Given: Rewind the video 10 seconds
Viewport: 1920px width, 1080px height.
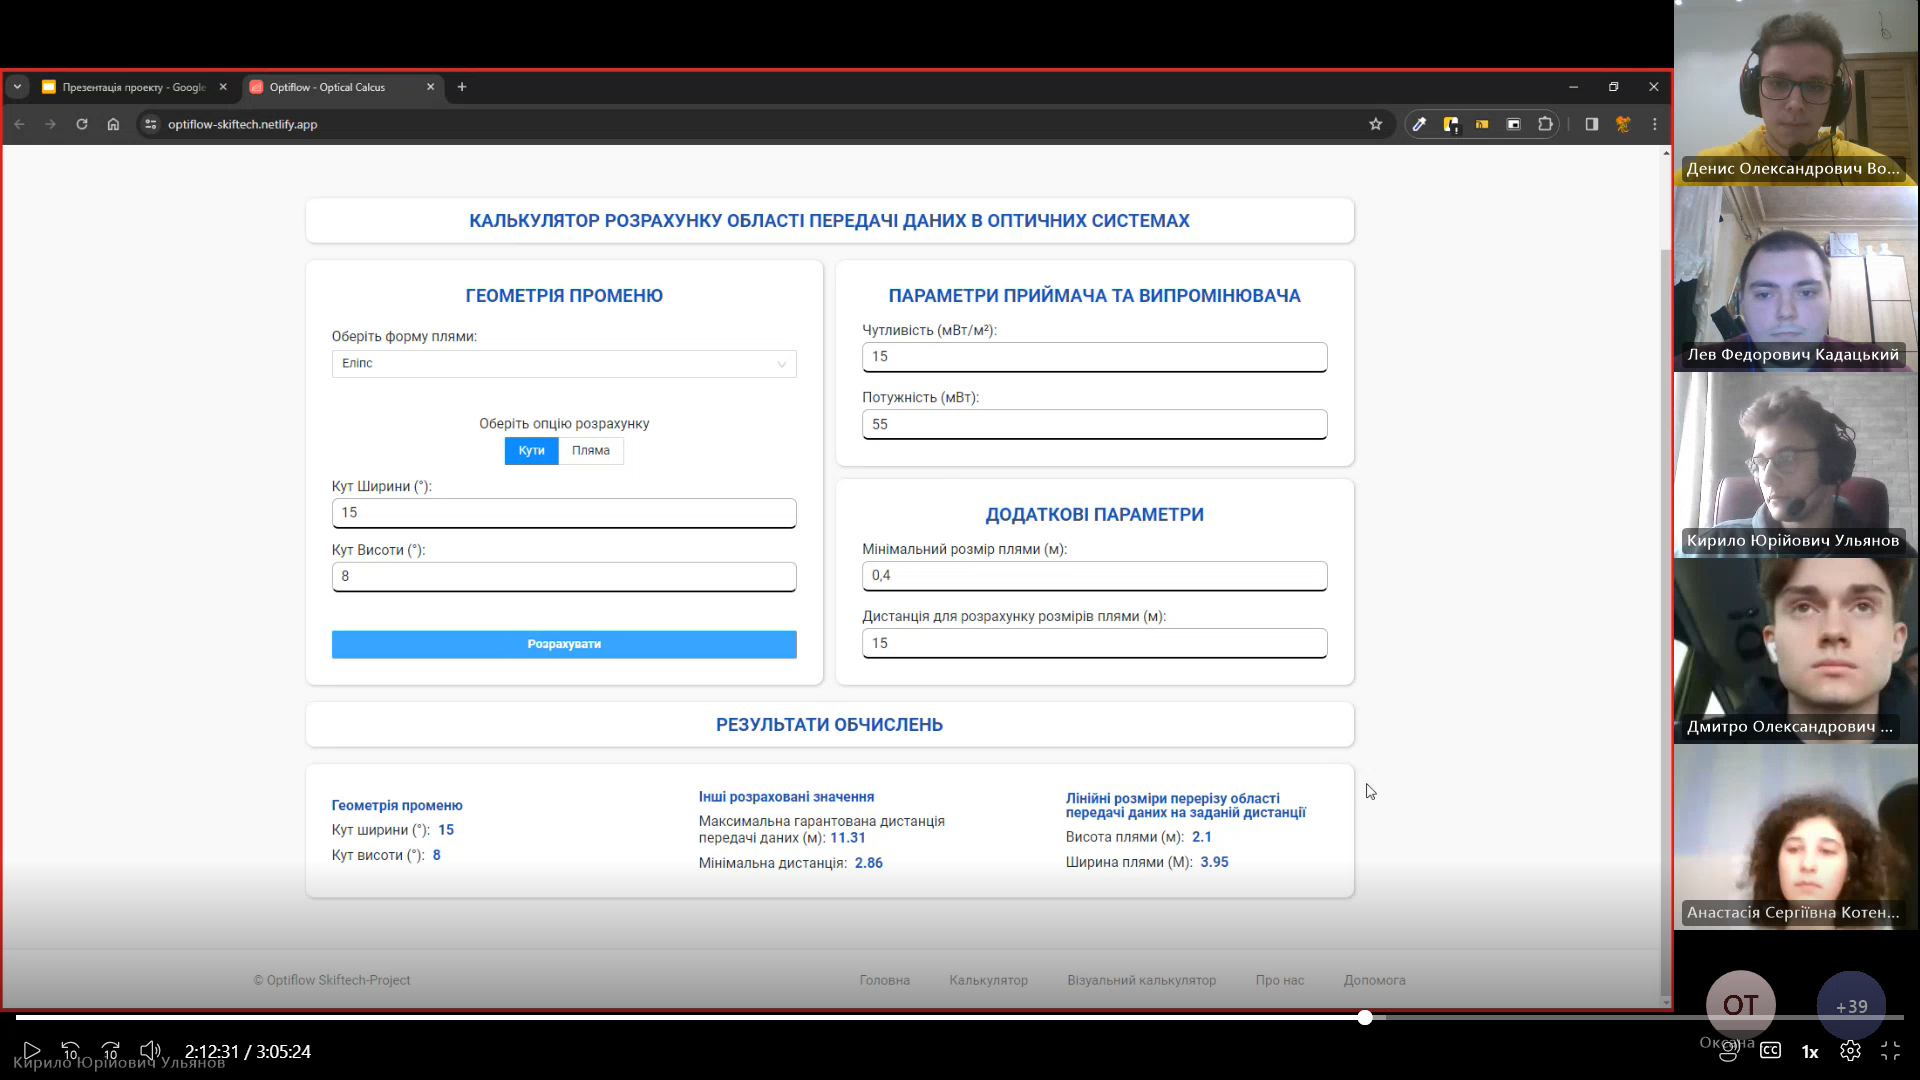Looking at the screenshot, I should (71, 1051).
